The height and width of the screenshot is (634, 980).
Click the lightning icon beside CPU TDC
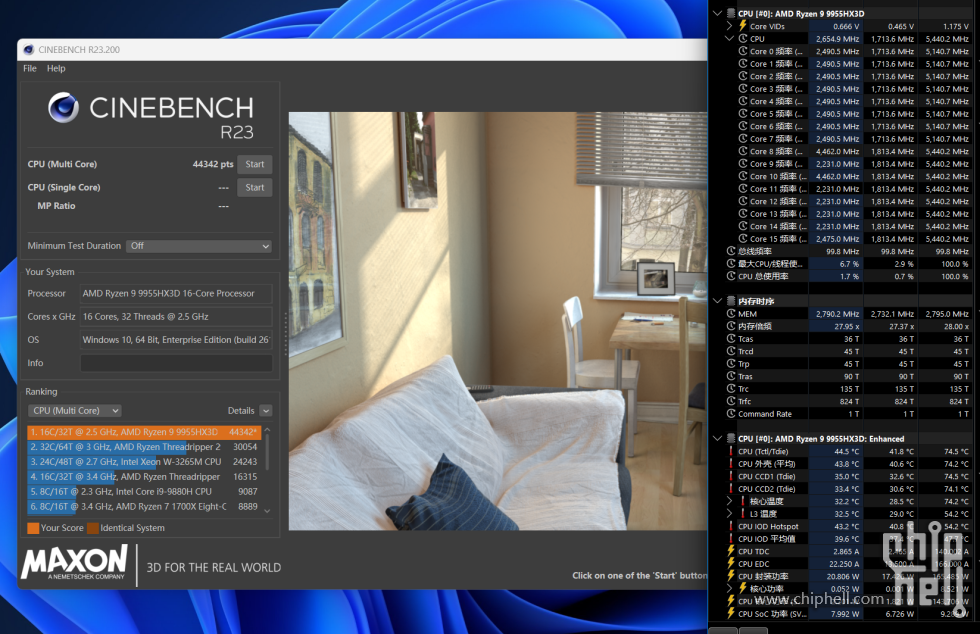coord(731,551)
